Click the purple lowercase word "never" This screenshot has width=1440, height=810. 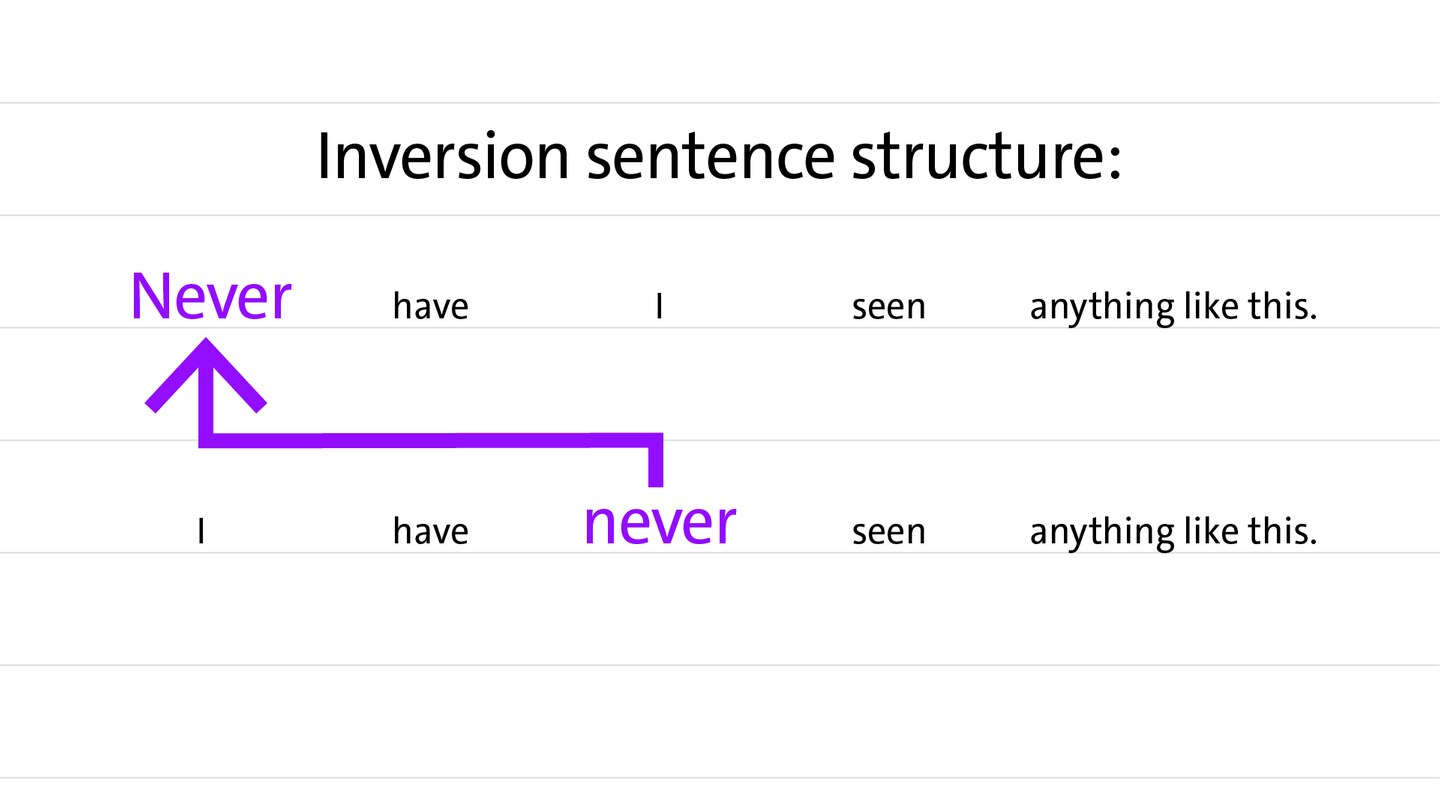pyautogui.click(x=659, y=522)
